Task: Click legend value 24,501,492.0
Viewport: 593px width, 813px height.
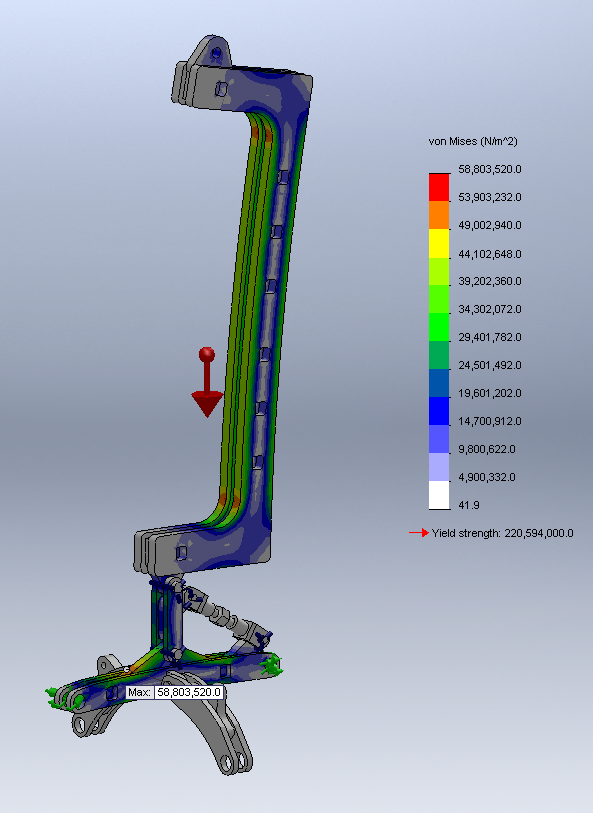Action: click(490, 365)
